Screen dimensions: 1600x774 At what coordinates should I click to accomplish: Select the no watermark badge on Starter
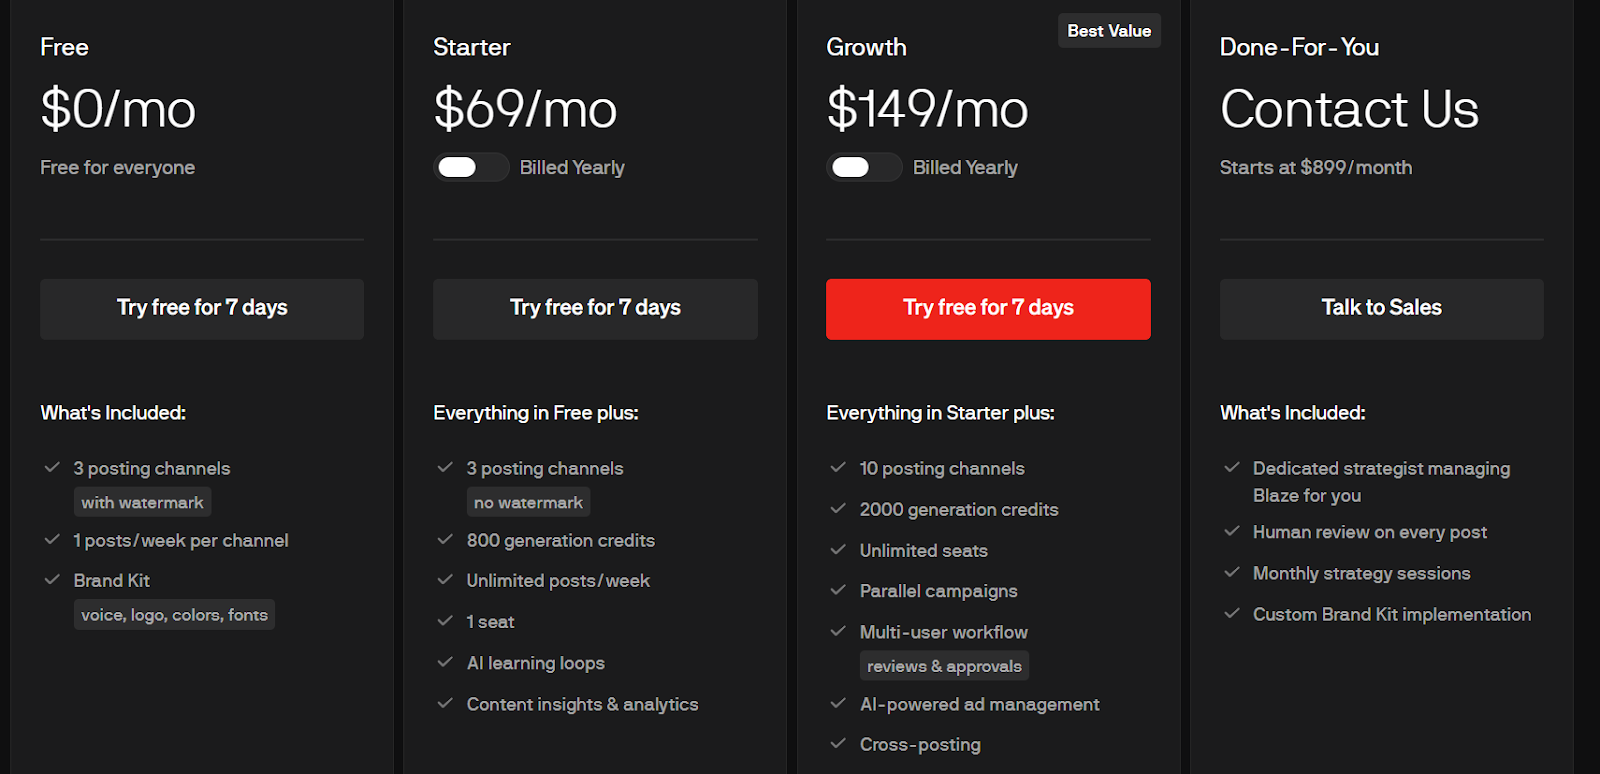point(528,501)
